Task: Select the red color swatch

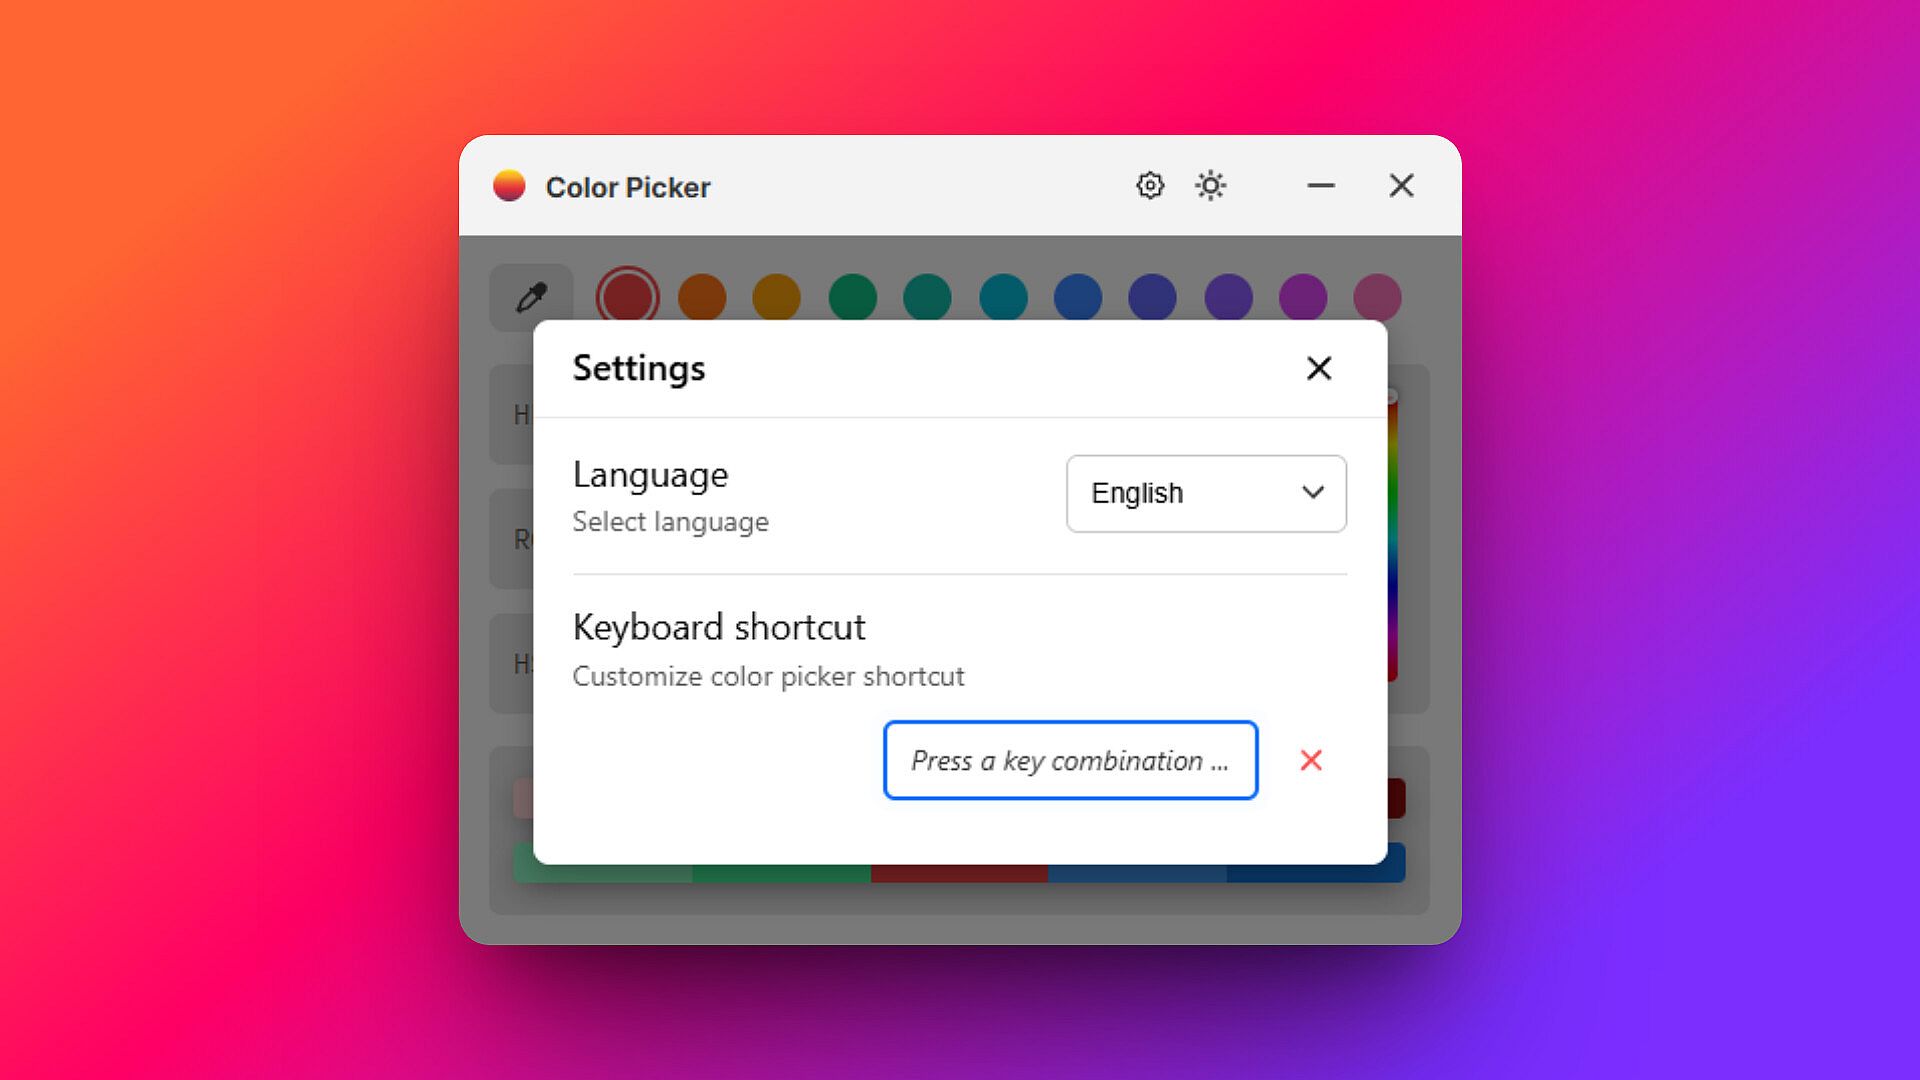Action: click(627, 296)
